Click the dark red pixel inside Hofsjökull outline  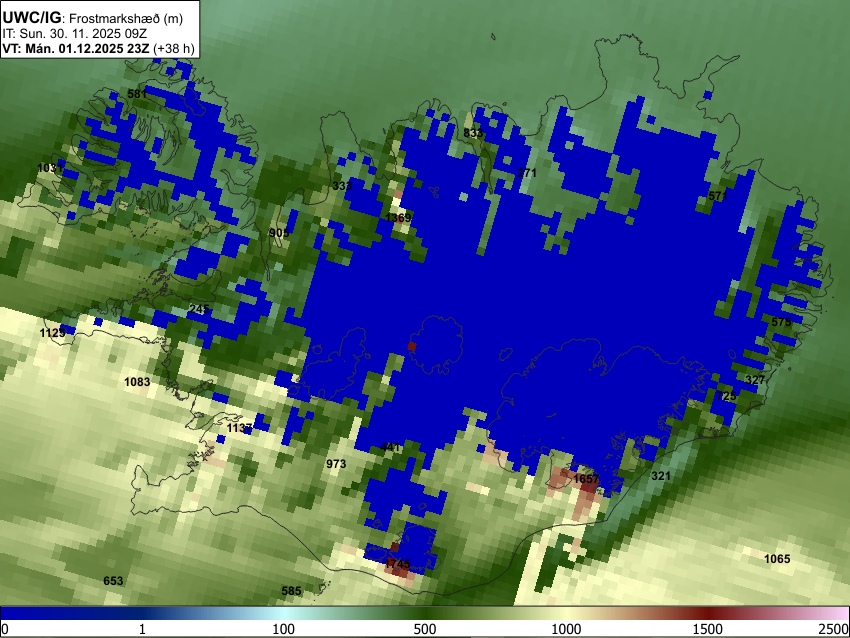click(412, 346)
